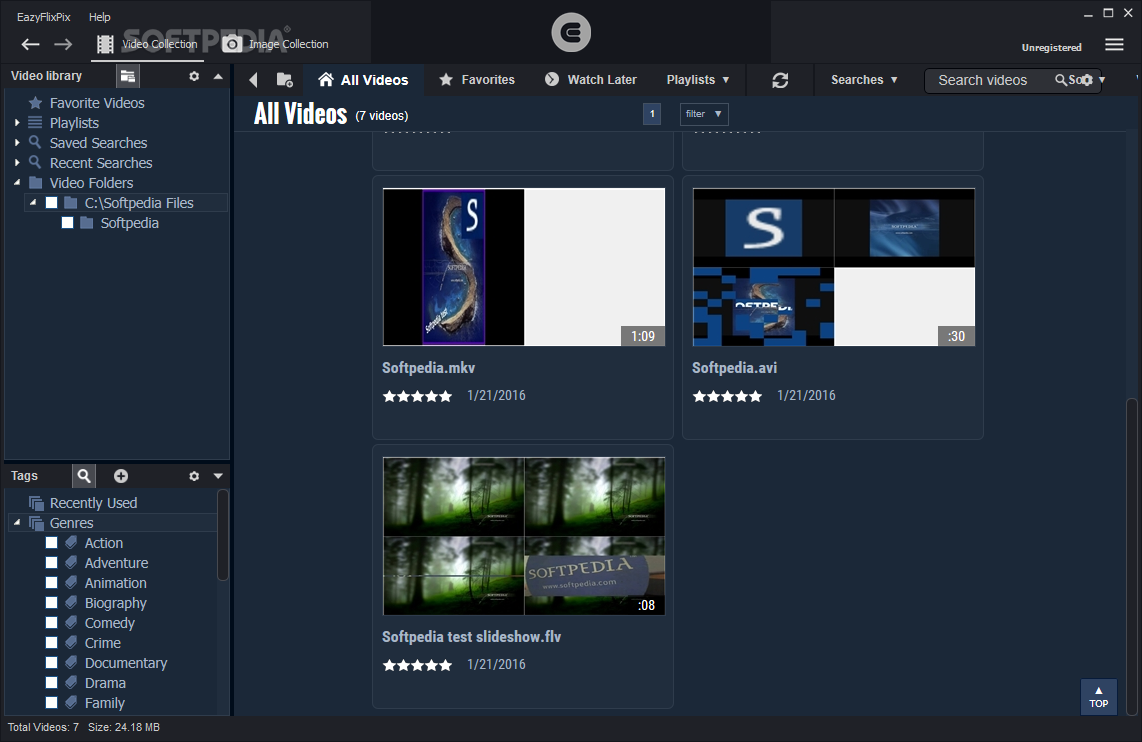Click the EazyFlixPix round logo icon
This screenshot has width=1142, height=742.
point(571,33)
